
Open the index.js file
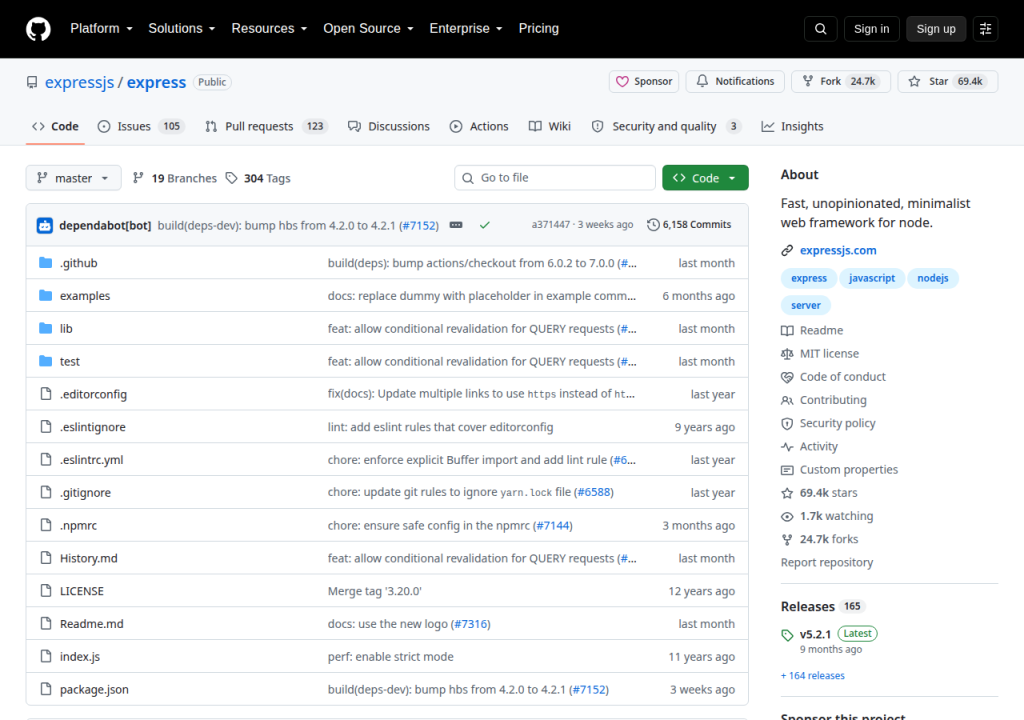[80, 657]
